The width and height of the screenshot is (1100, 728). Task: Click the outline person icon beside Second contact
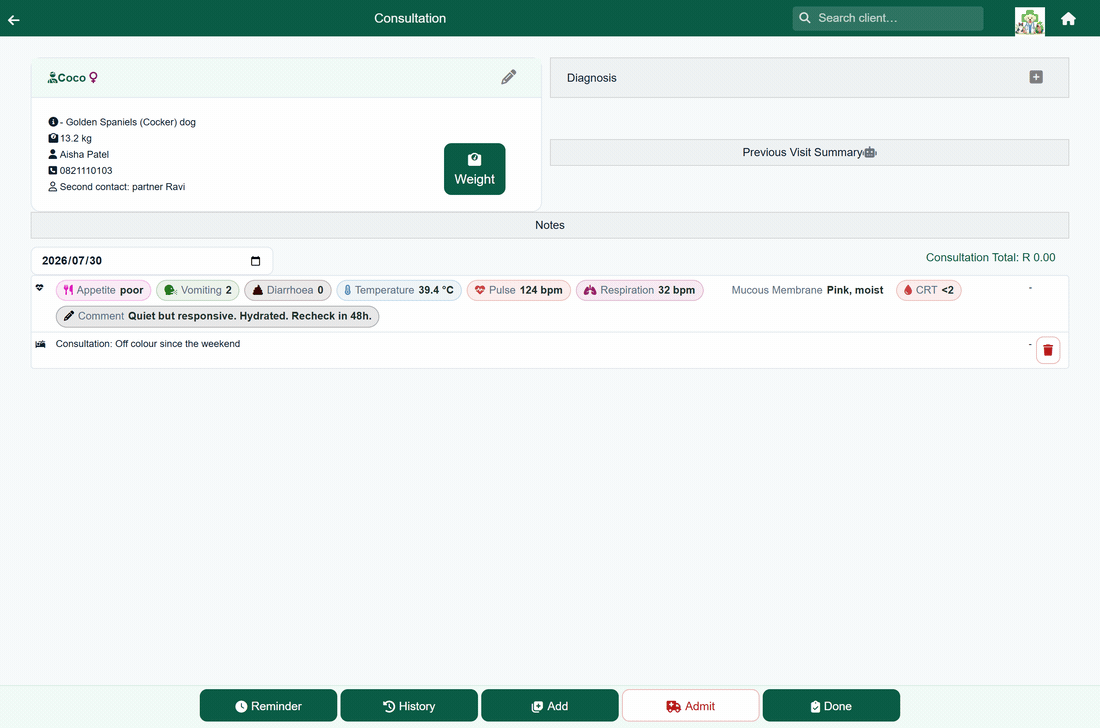(x=53, y=187)
